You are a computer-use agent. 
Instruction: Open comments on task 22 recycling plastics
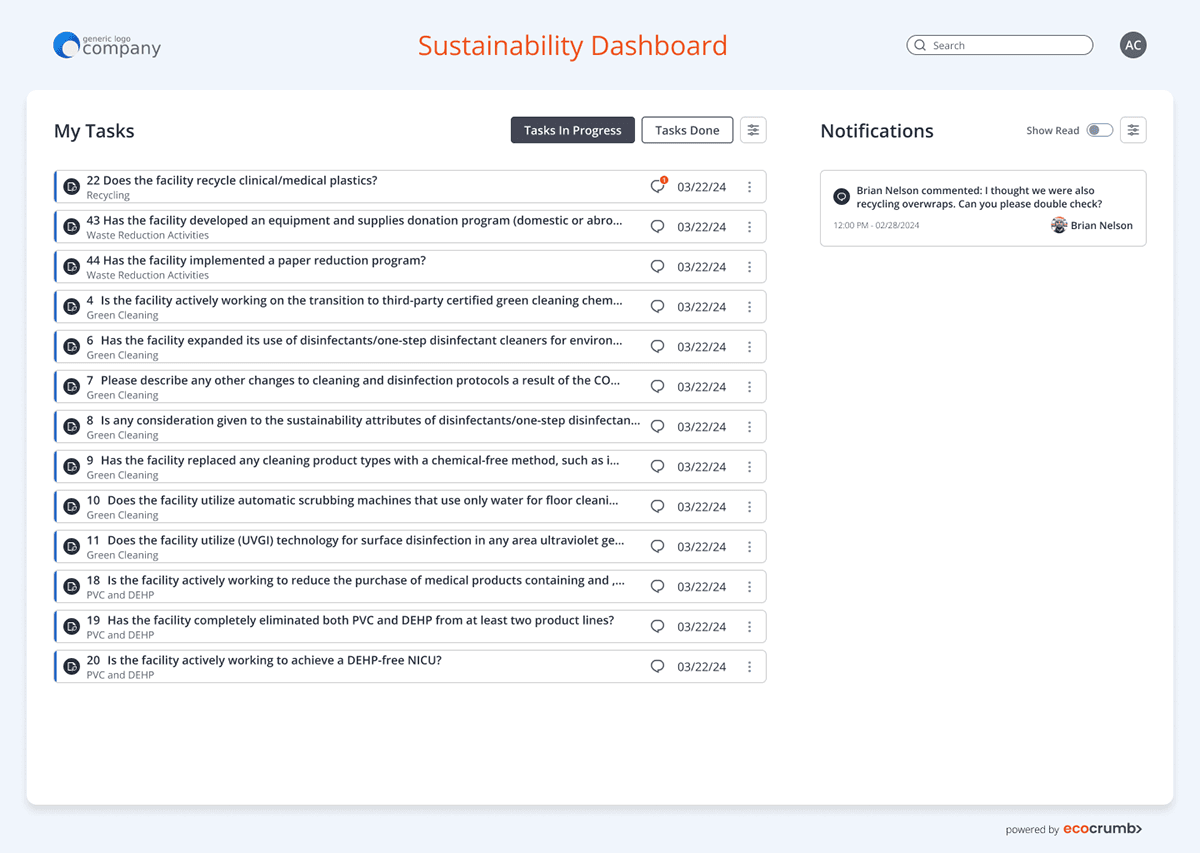(657, 187)
